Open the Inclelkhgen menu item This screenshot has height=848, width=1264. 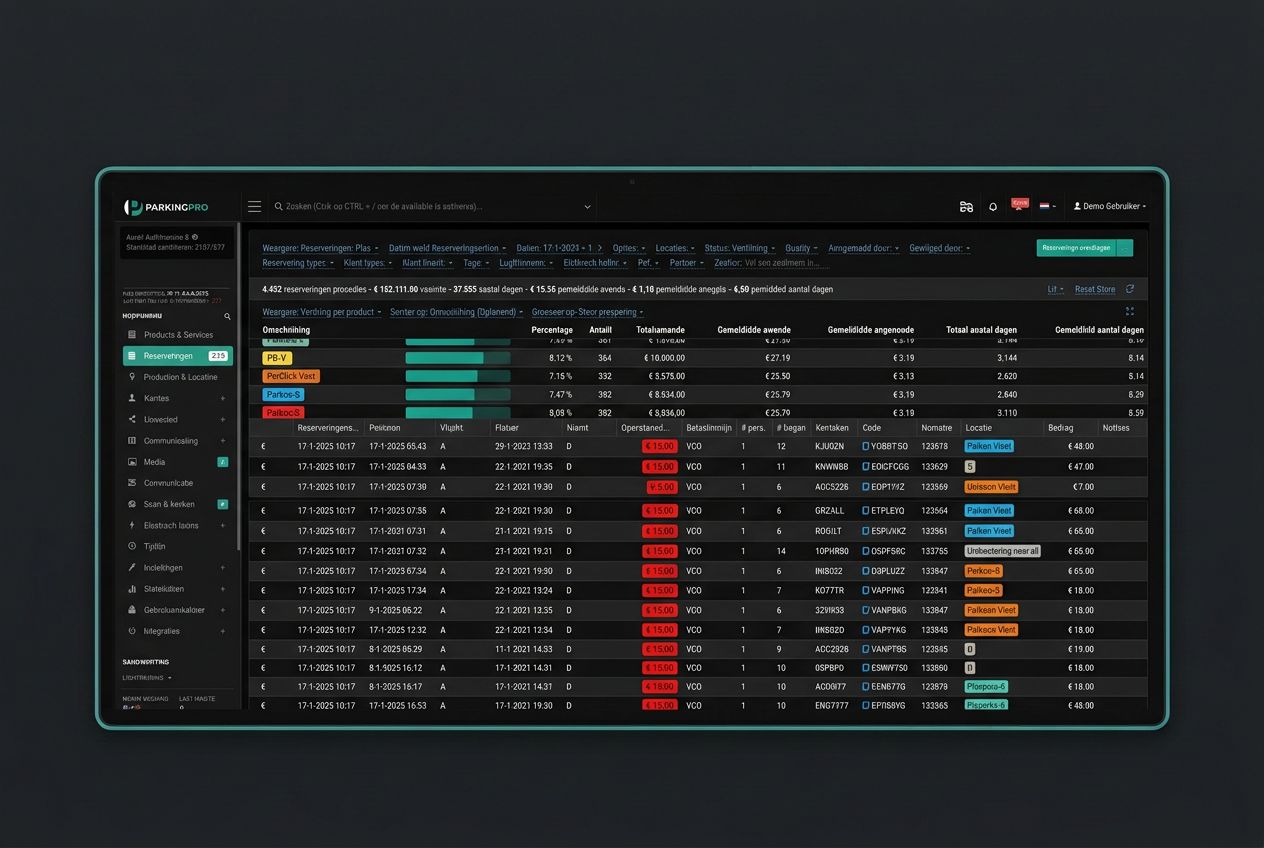pyautogui.click(x=178, y=568)
